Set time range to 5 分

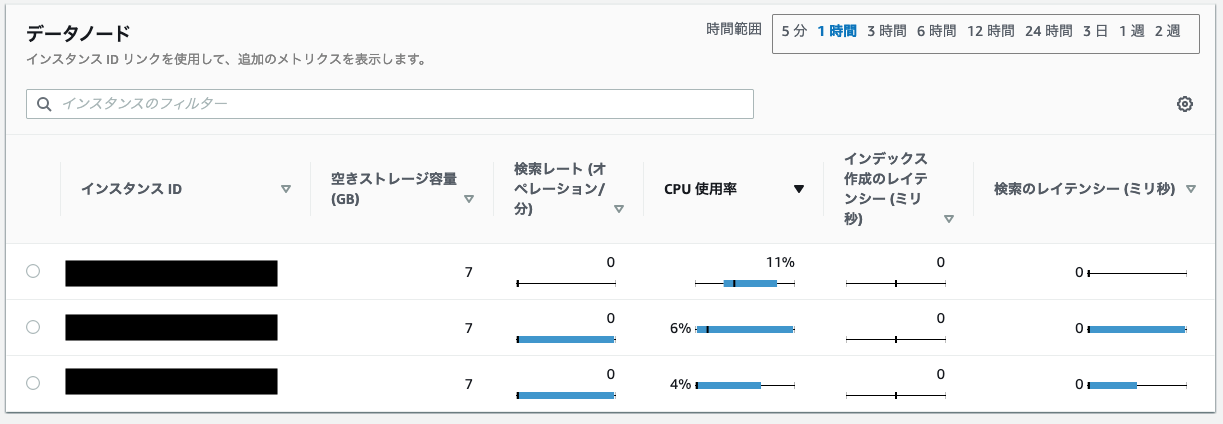click(x=794, y=31)
